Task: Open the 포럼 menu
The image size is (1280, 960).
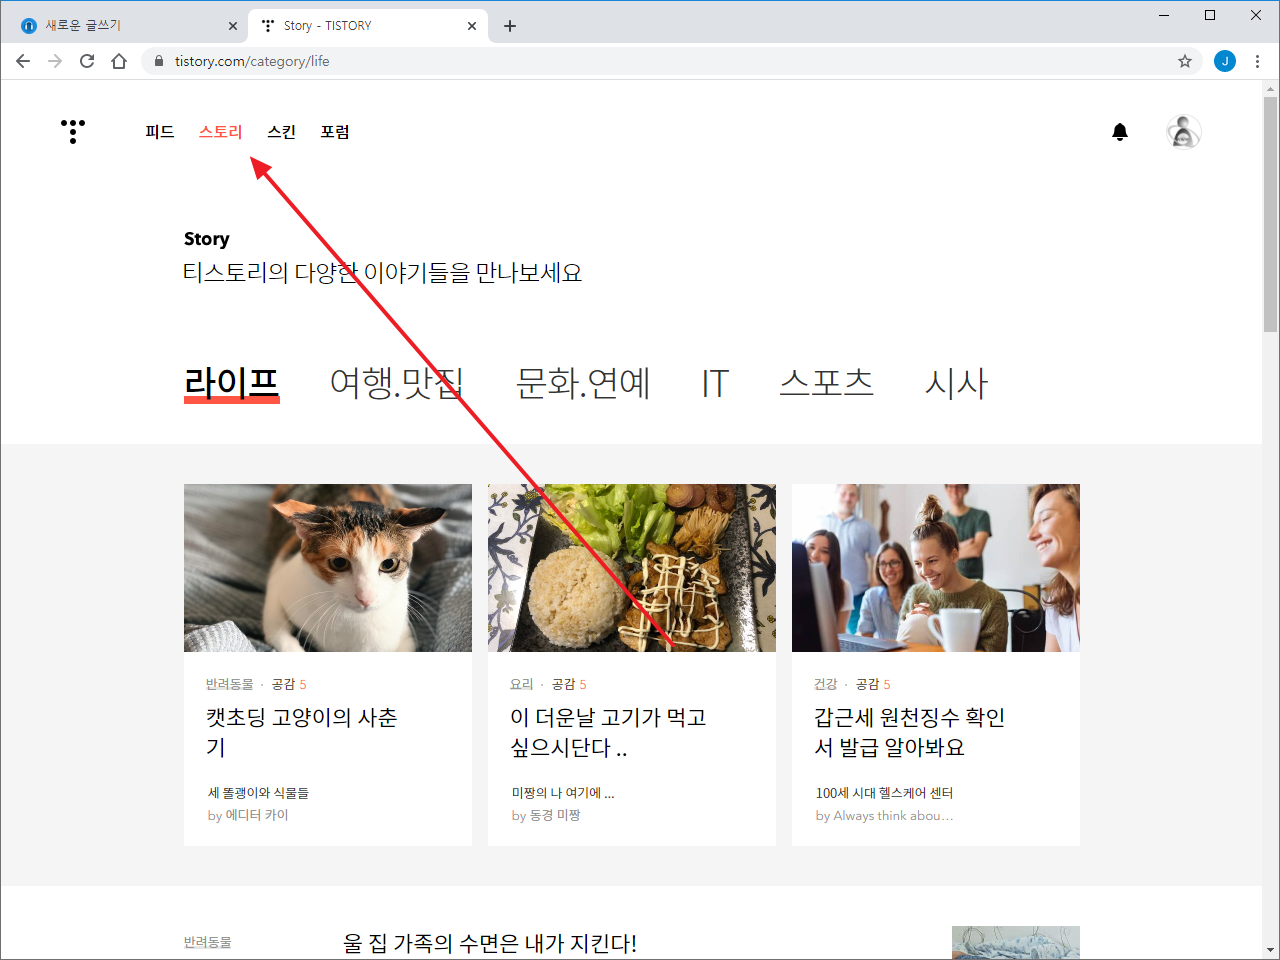Action: (x=335, y=132)
